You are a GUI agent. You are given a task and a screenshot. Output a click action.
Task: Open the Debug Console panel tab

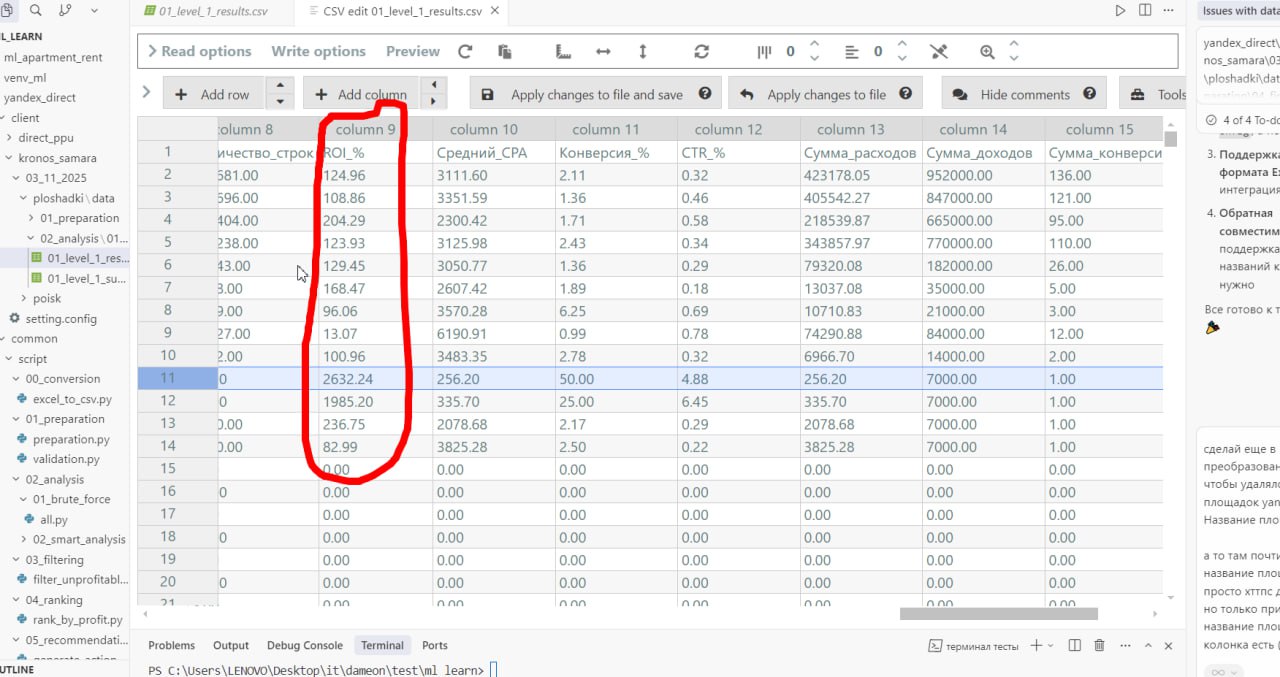pos(304,646)
